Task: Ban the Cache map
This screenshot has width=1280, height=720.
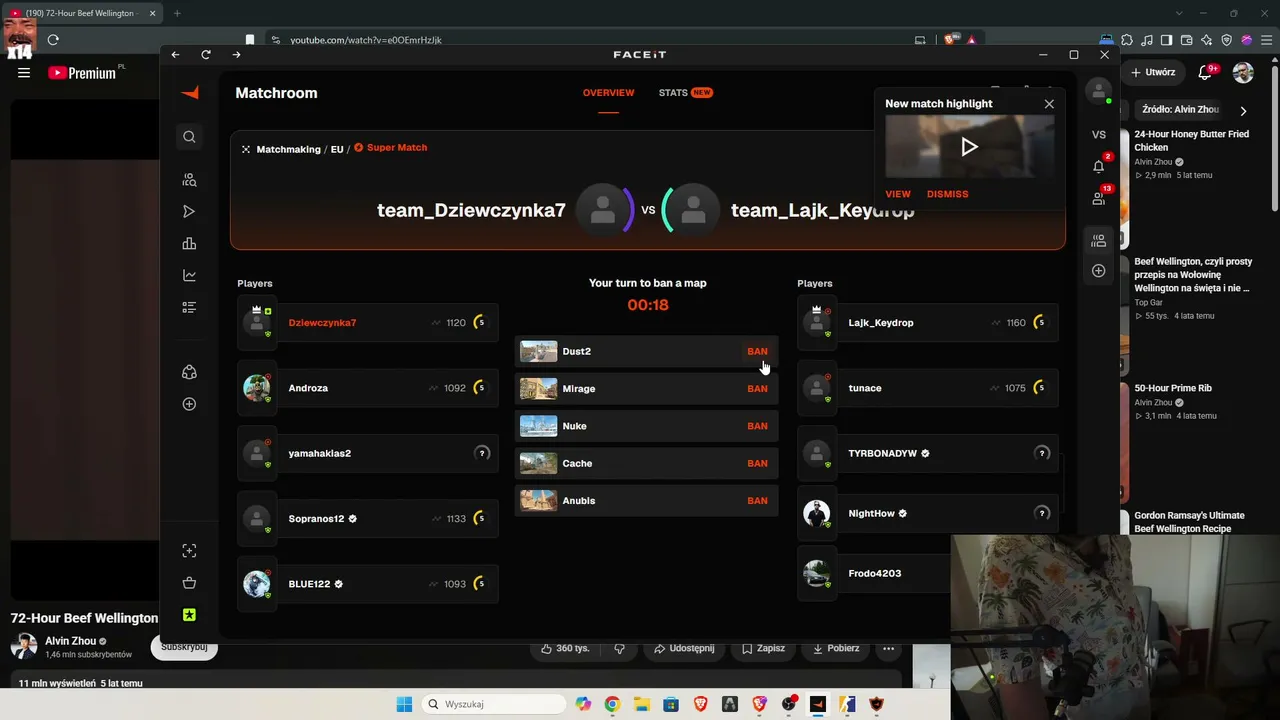Action: (x=757, y=464)
